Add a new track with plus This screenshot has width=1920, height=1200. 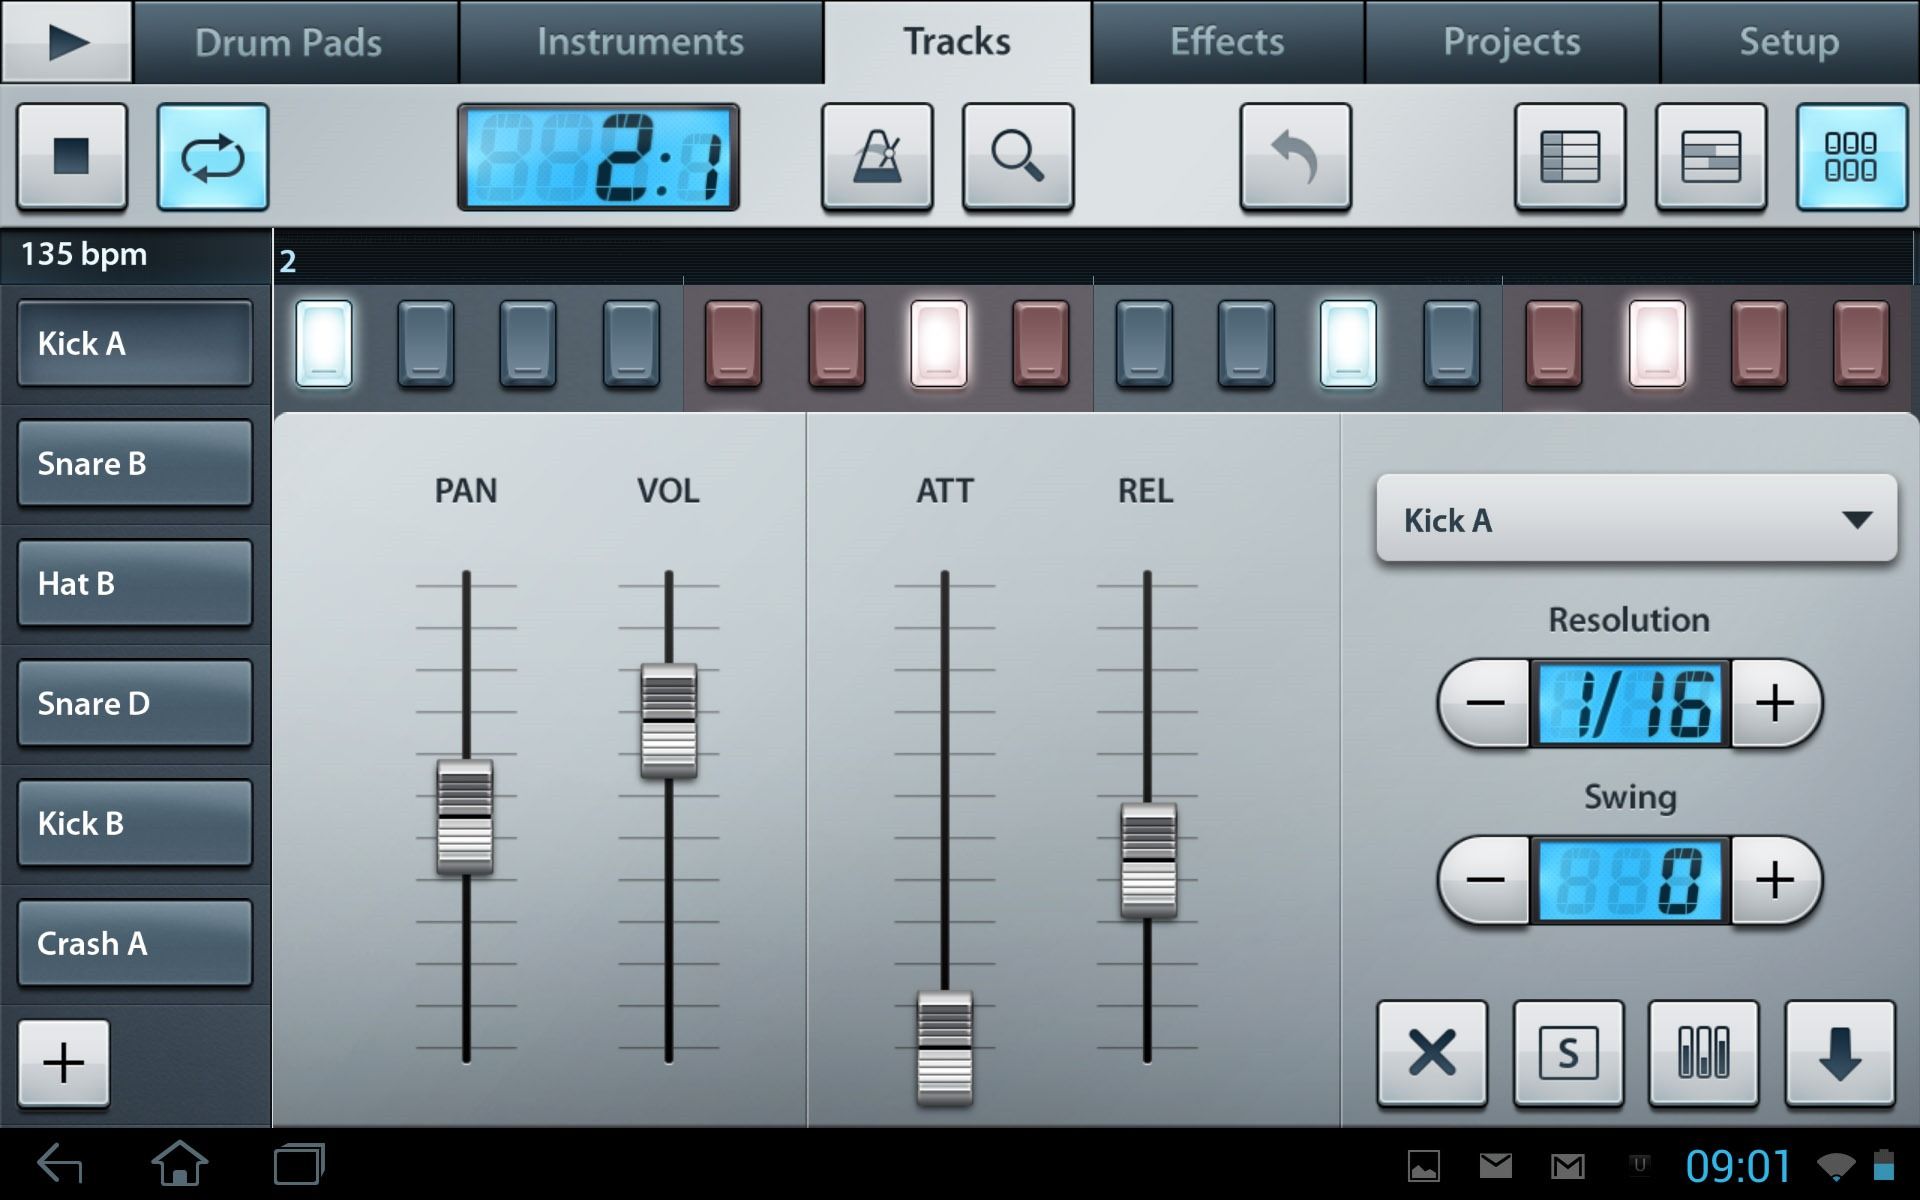click(x=63, y=1062)
